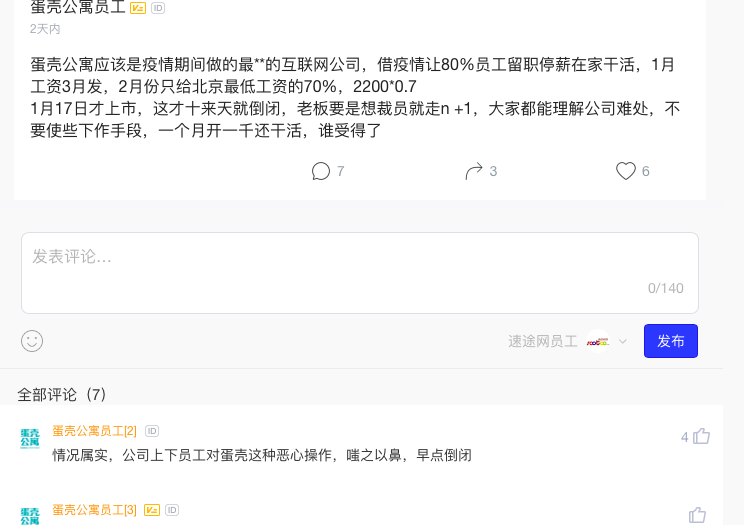Click the 蛋壳公寓 avatar of the first commenter
Screen dimensions: 744x525
[30, 439]
